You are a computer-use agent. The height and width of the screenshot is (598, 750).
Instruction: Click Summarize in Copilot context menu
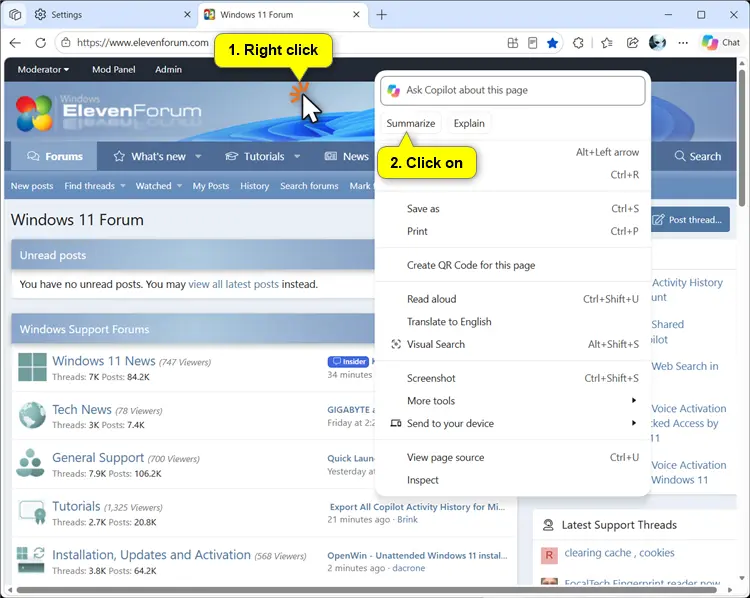(411, 123)
